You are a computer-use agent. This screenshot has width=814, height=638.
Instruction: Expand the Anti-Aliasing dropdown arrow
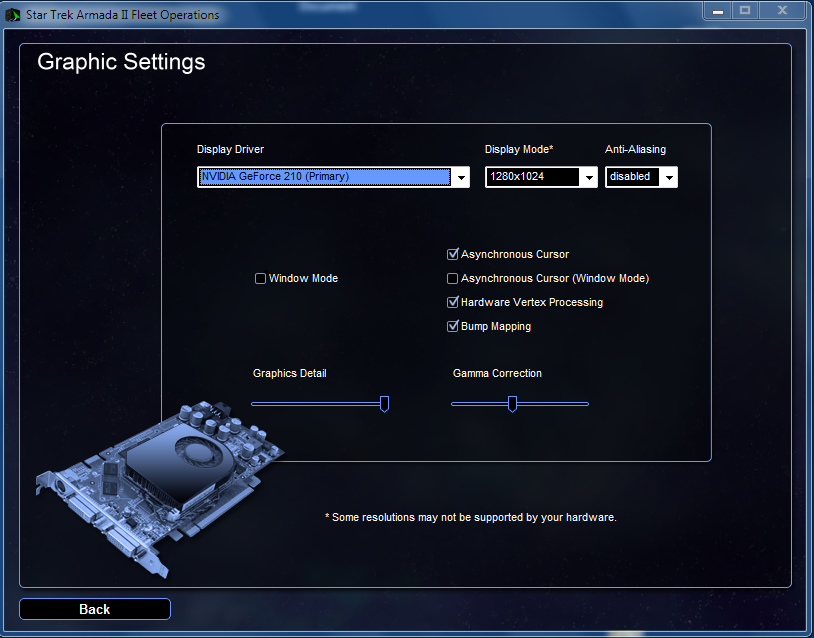pyautogui.click(x=669, y=178)
